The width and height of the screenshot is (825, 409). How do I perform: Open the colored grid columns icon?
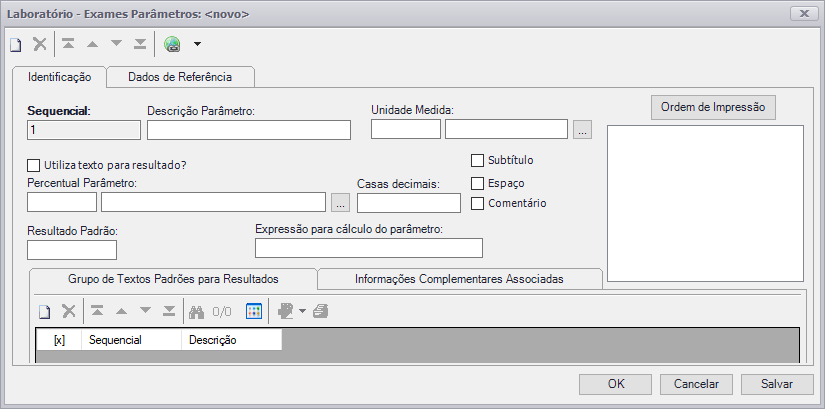[254, 311]
